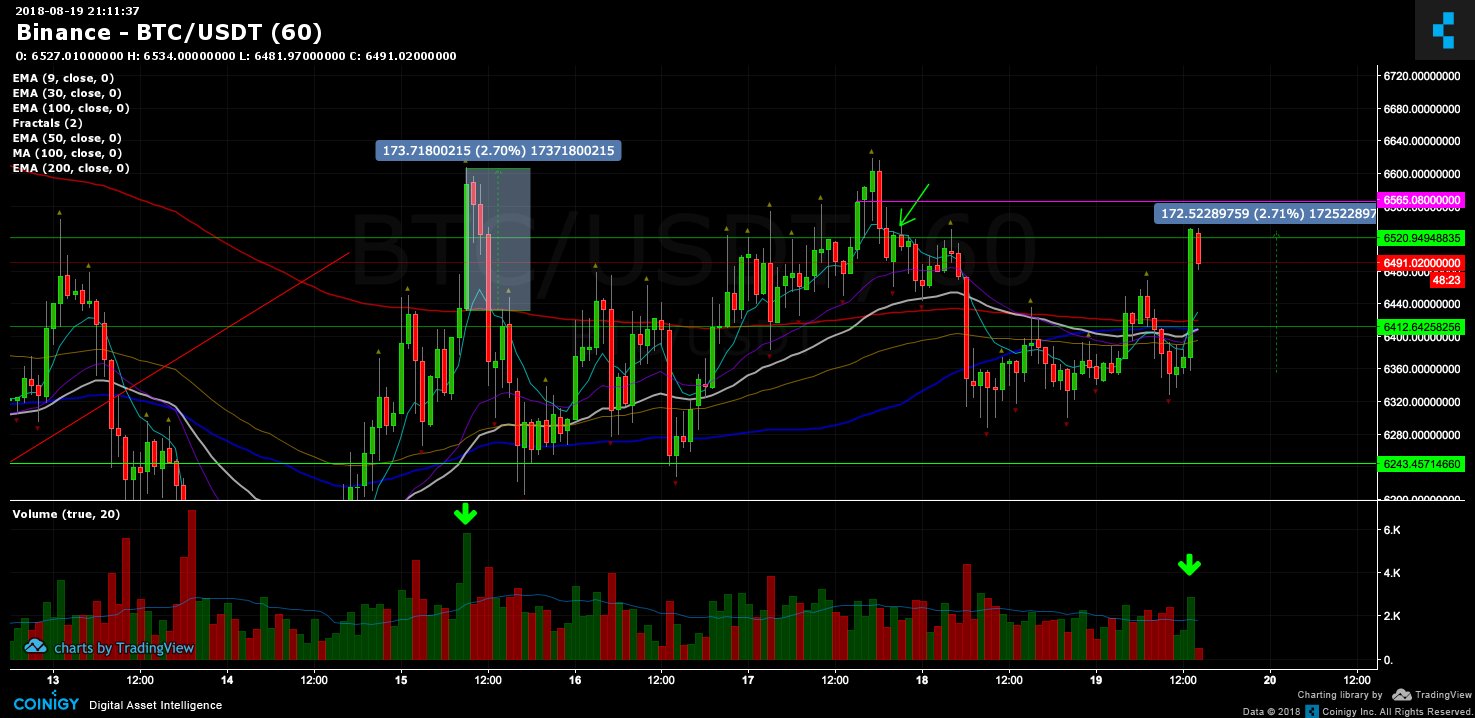Click the 'Charting library by' text
Image resolution: width=1475 pixels, height=718 pixels.
click(1340, 694)
